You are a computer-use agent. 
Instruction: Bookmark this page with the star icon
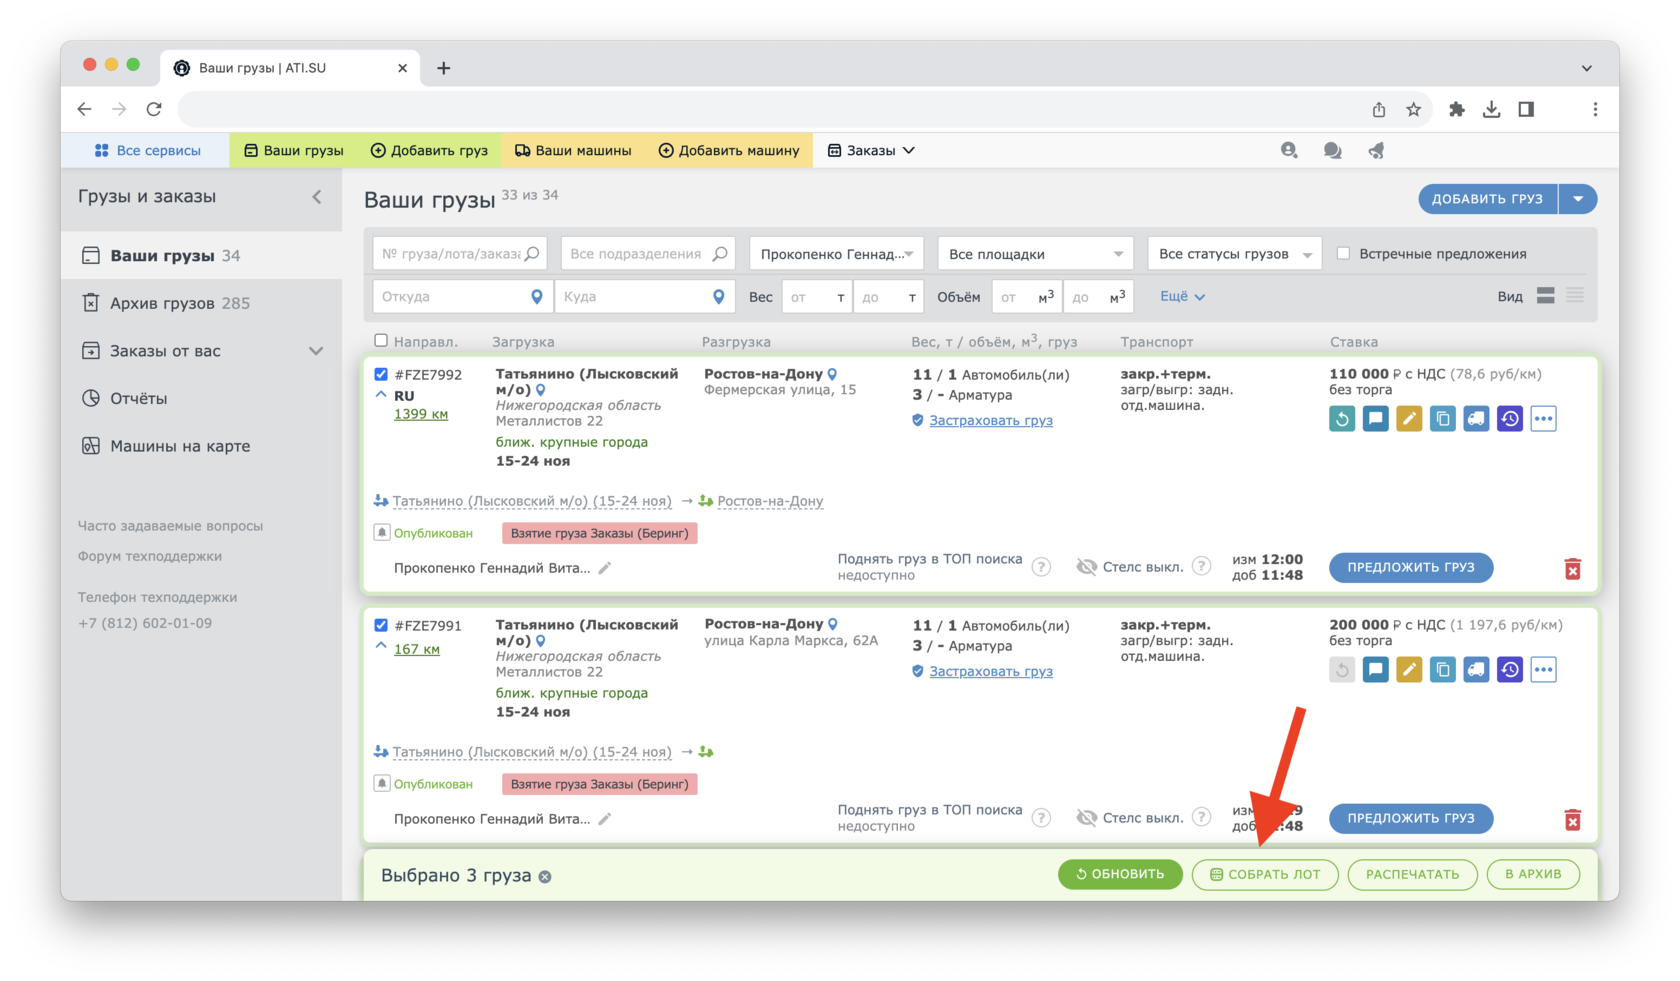pyautogui.click(x=1413, y=109)
